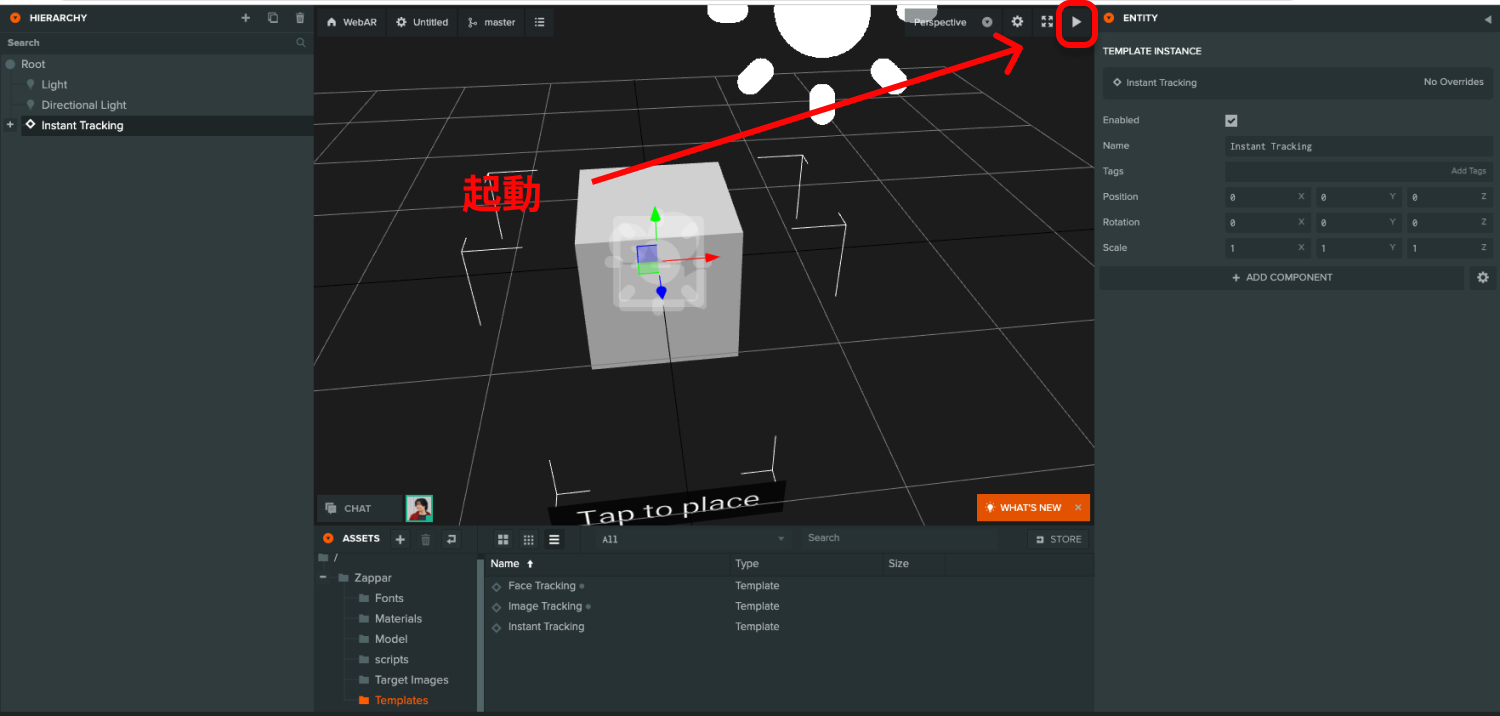Go to WebAR project home
Image resolution: width=1500 pixels, height=716 pixels.
[x=352, y=22]
